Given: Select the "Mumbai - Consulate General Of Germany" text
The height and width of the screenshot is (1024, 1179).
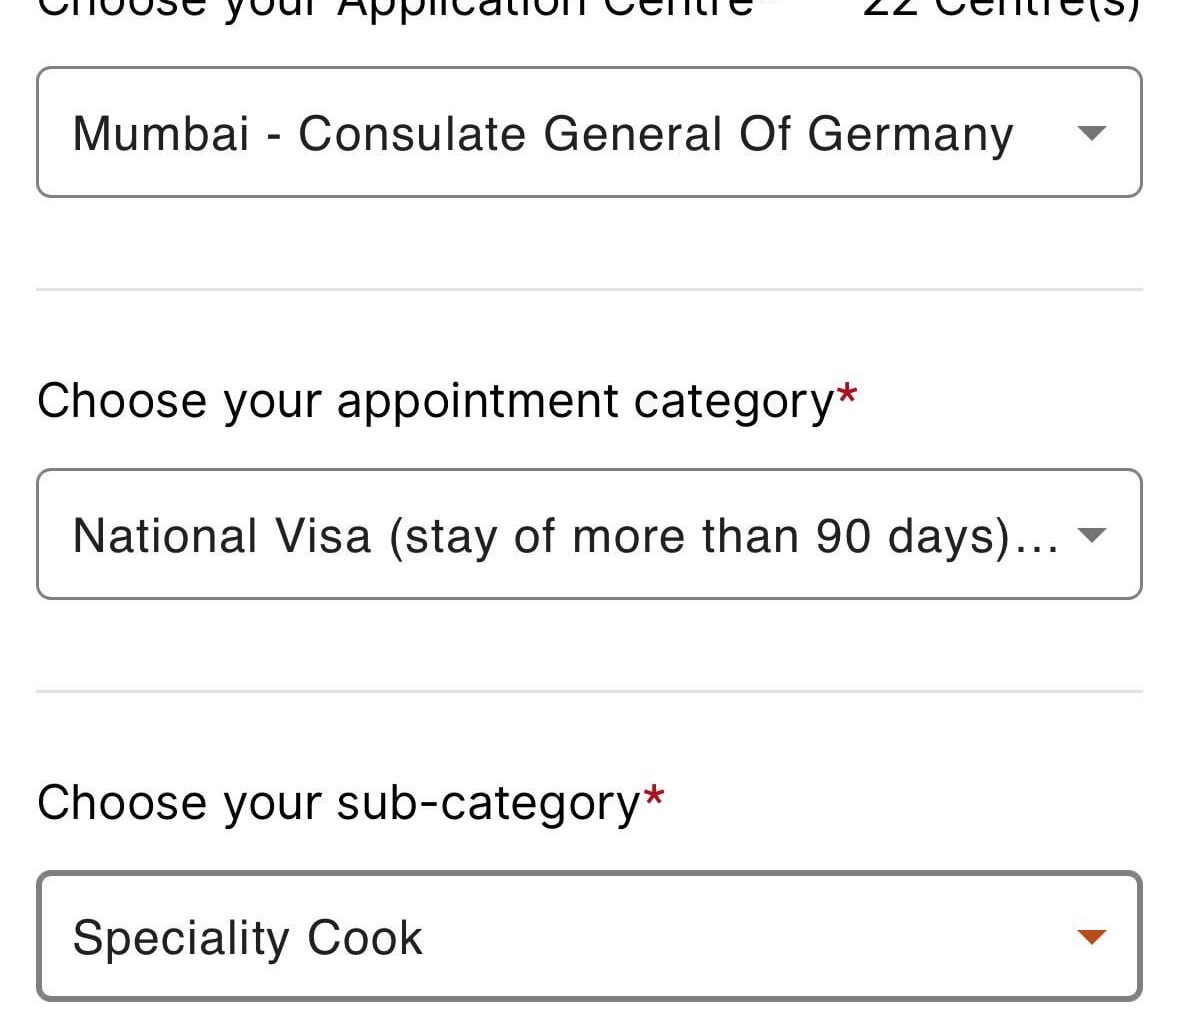Looking at the screenshot, I should point(543,134).
